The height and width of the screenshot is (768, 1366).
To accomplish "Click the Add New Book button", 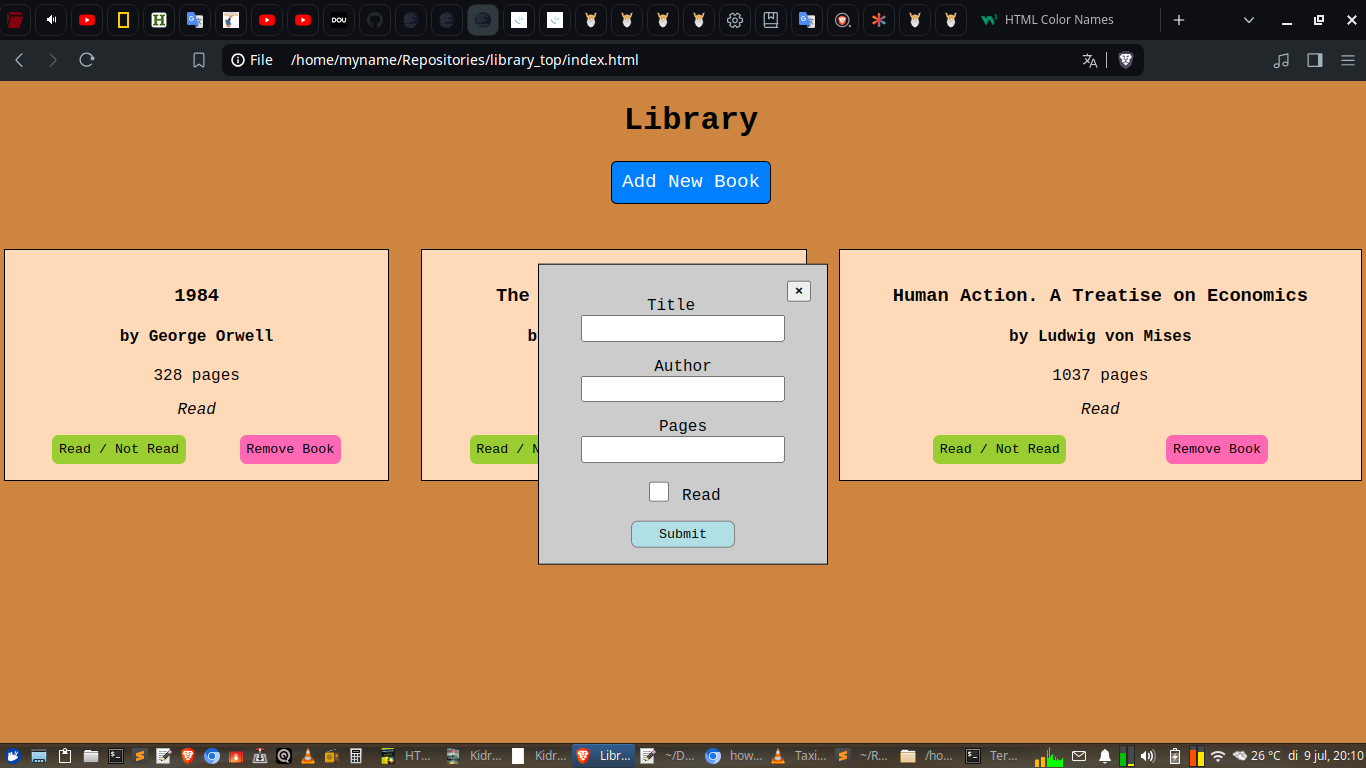I will 690,182.
